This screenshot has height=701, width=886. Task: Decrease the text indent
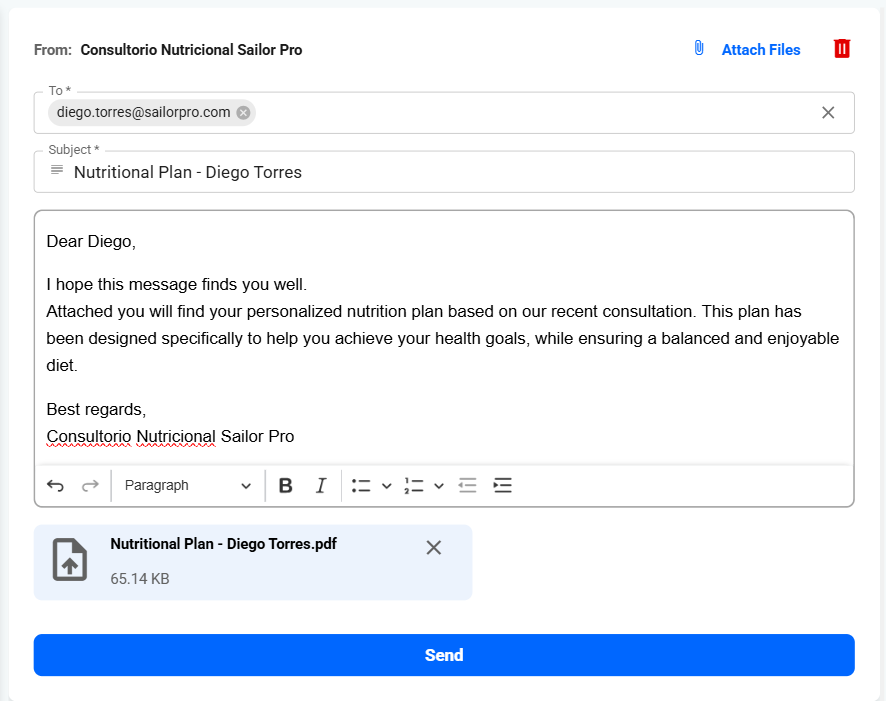467,486
